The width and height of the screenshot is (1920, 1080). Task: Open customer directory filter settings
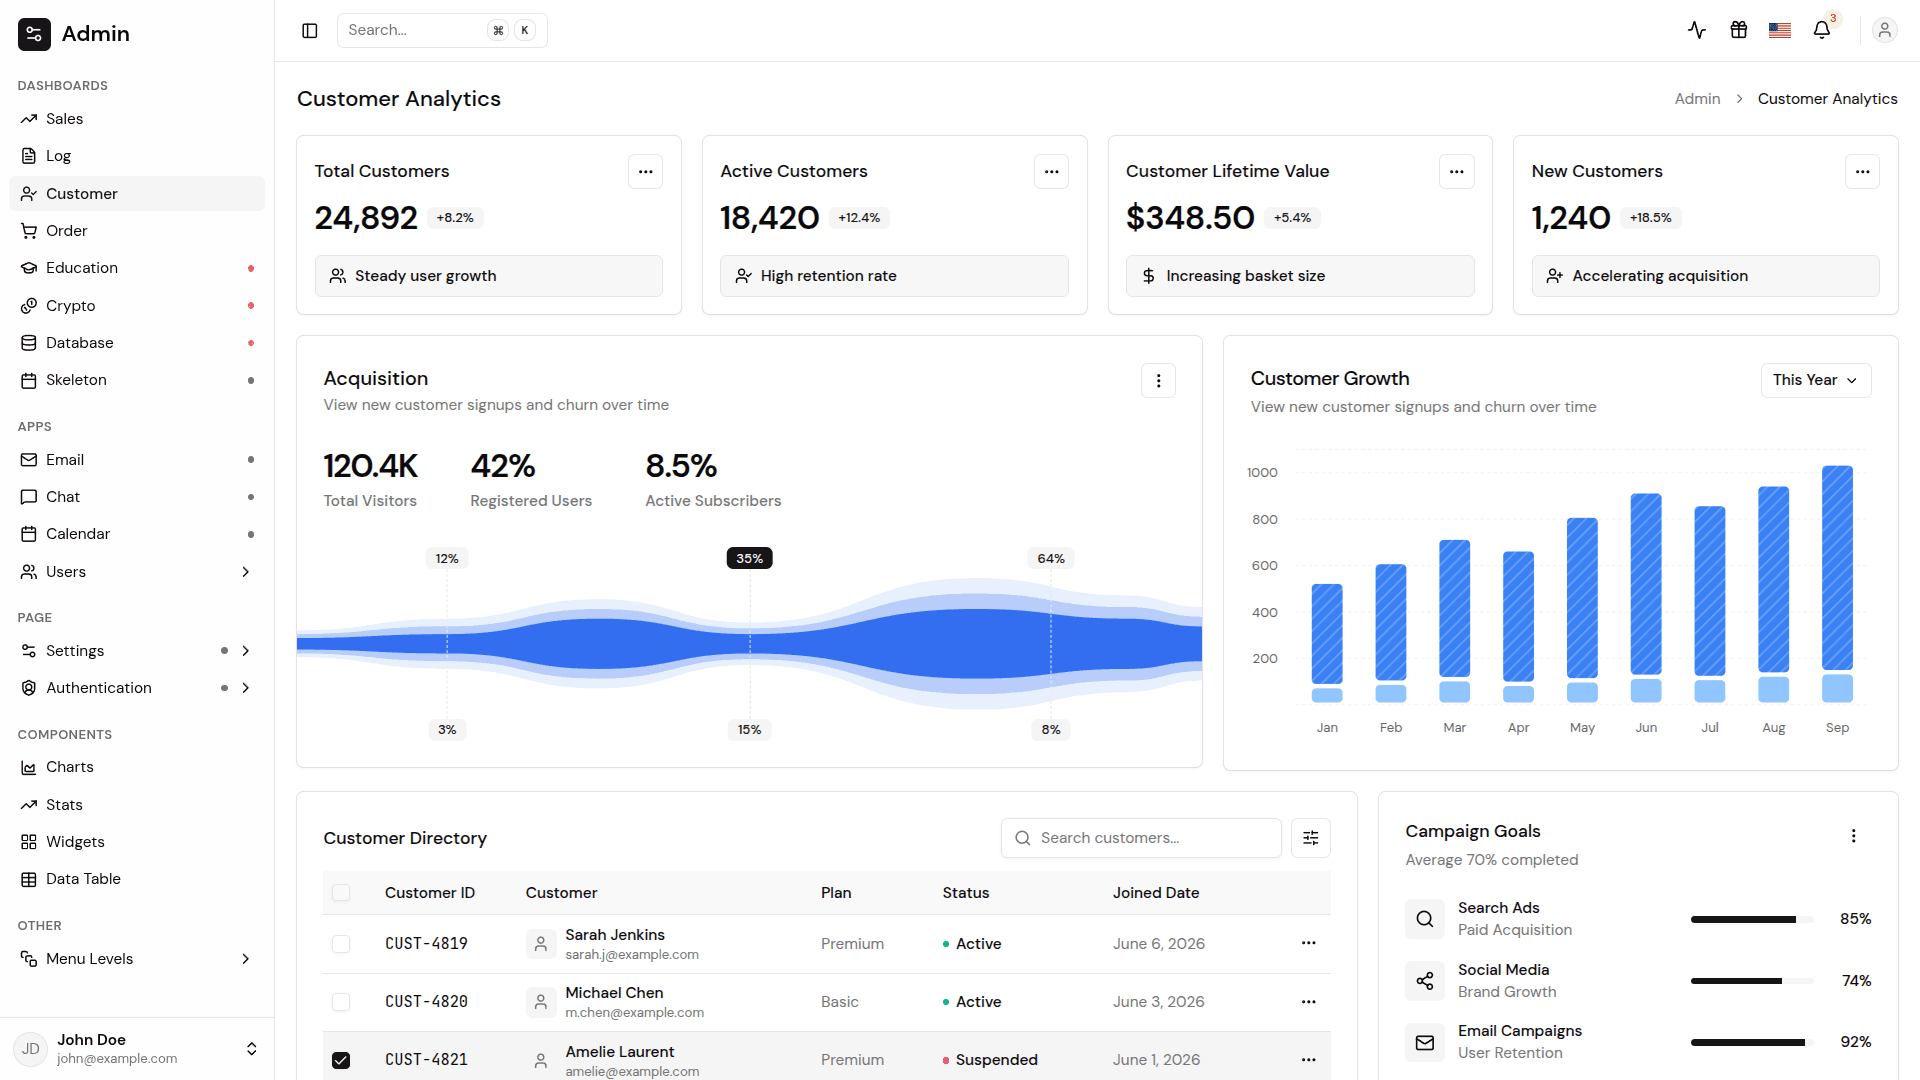pos(1311,838)
